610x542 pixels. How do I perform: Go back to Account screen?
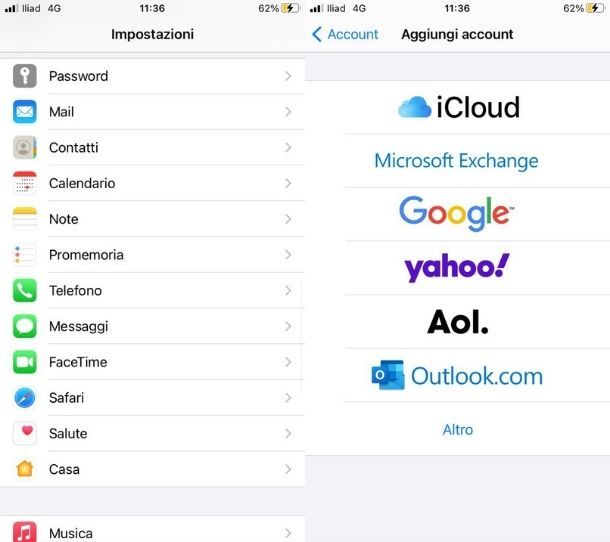coord(345,34)
